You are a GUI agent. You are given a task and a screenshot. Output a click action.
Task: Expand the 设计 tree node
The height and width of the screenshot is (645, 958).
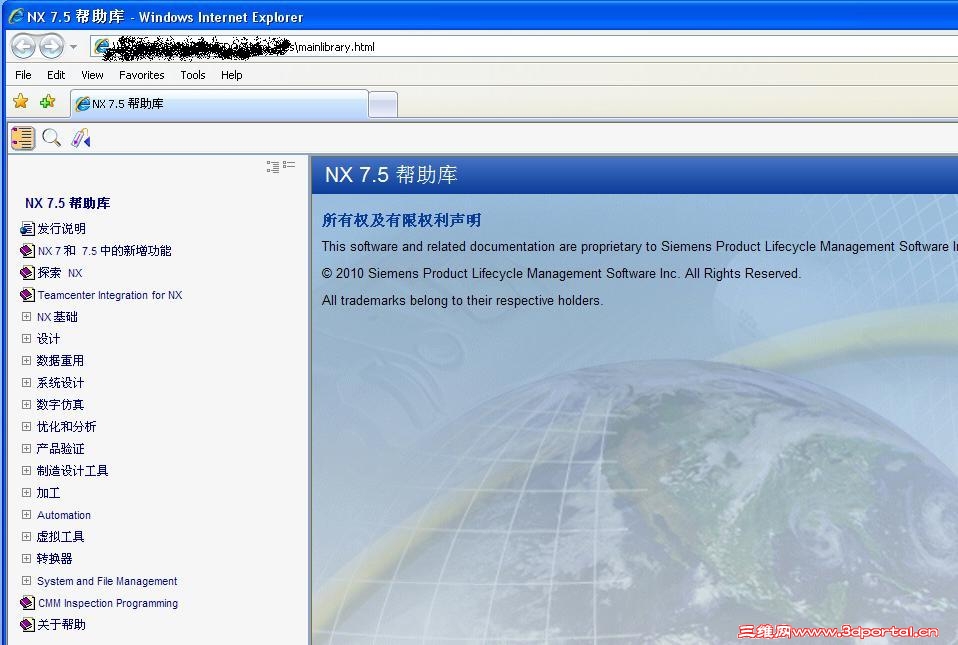point(26,338)
